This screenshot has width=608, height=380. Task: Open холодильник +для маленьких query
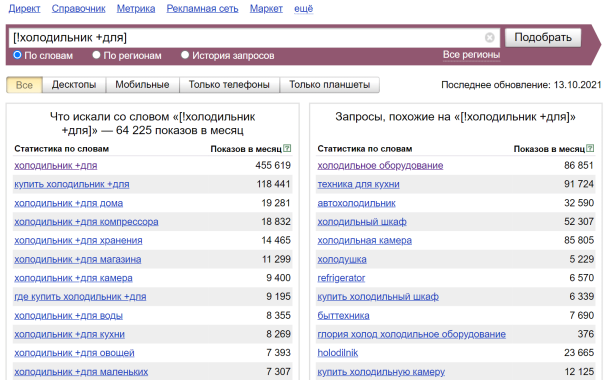pos(81,372)
